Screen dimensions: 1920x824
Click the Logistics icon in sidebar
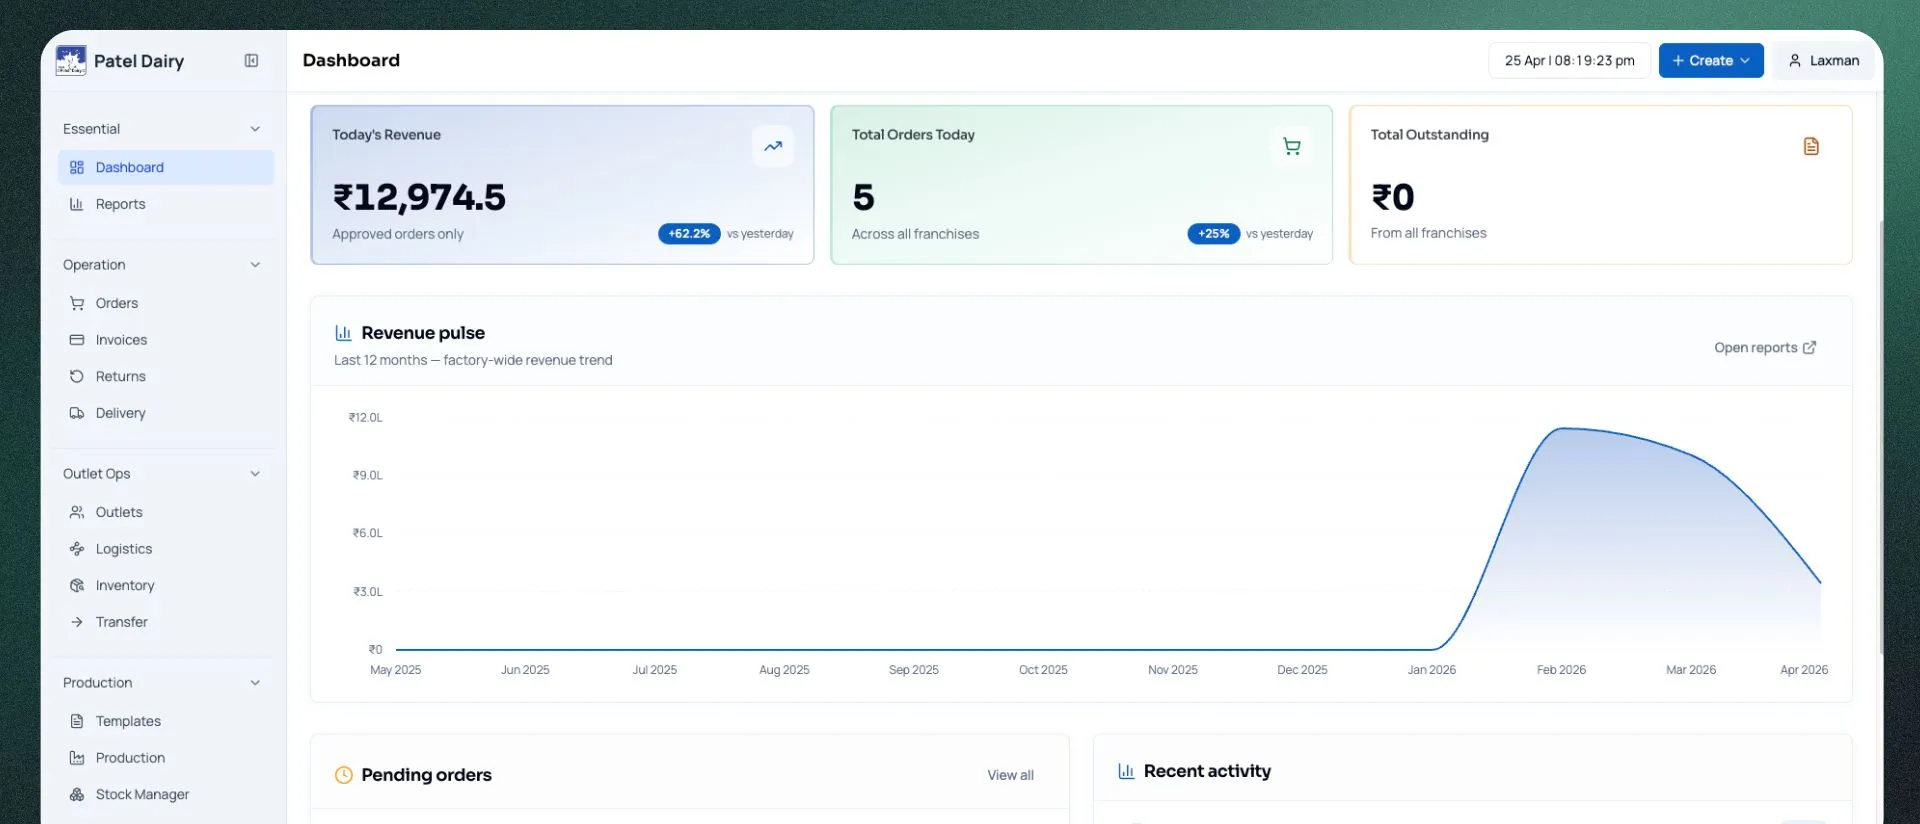click(x=77, y=549)
